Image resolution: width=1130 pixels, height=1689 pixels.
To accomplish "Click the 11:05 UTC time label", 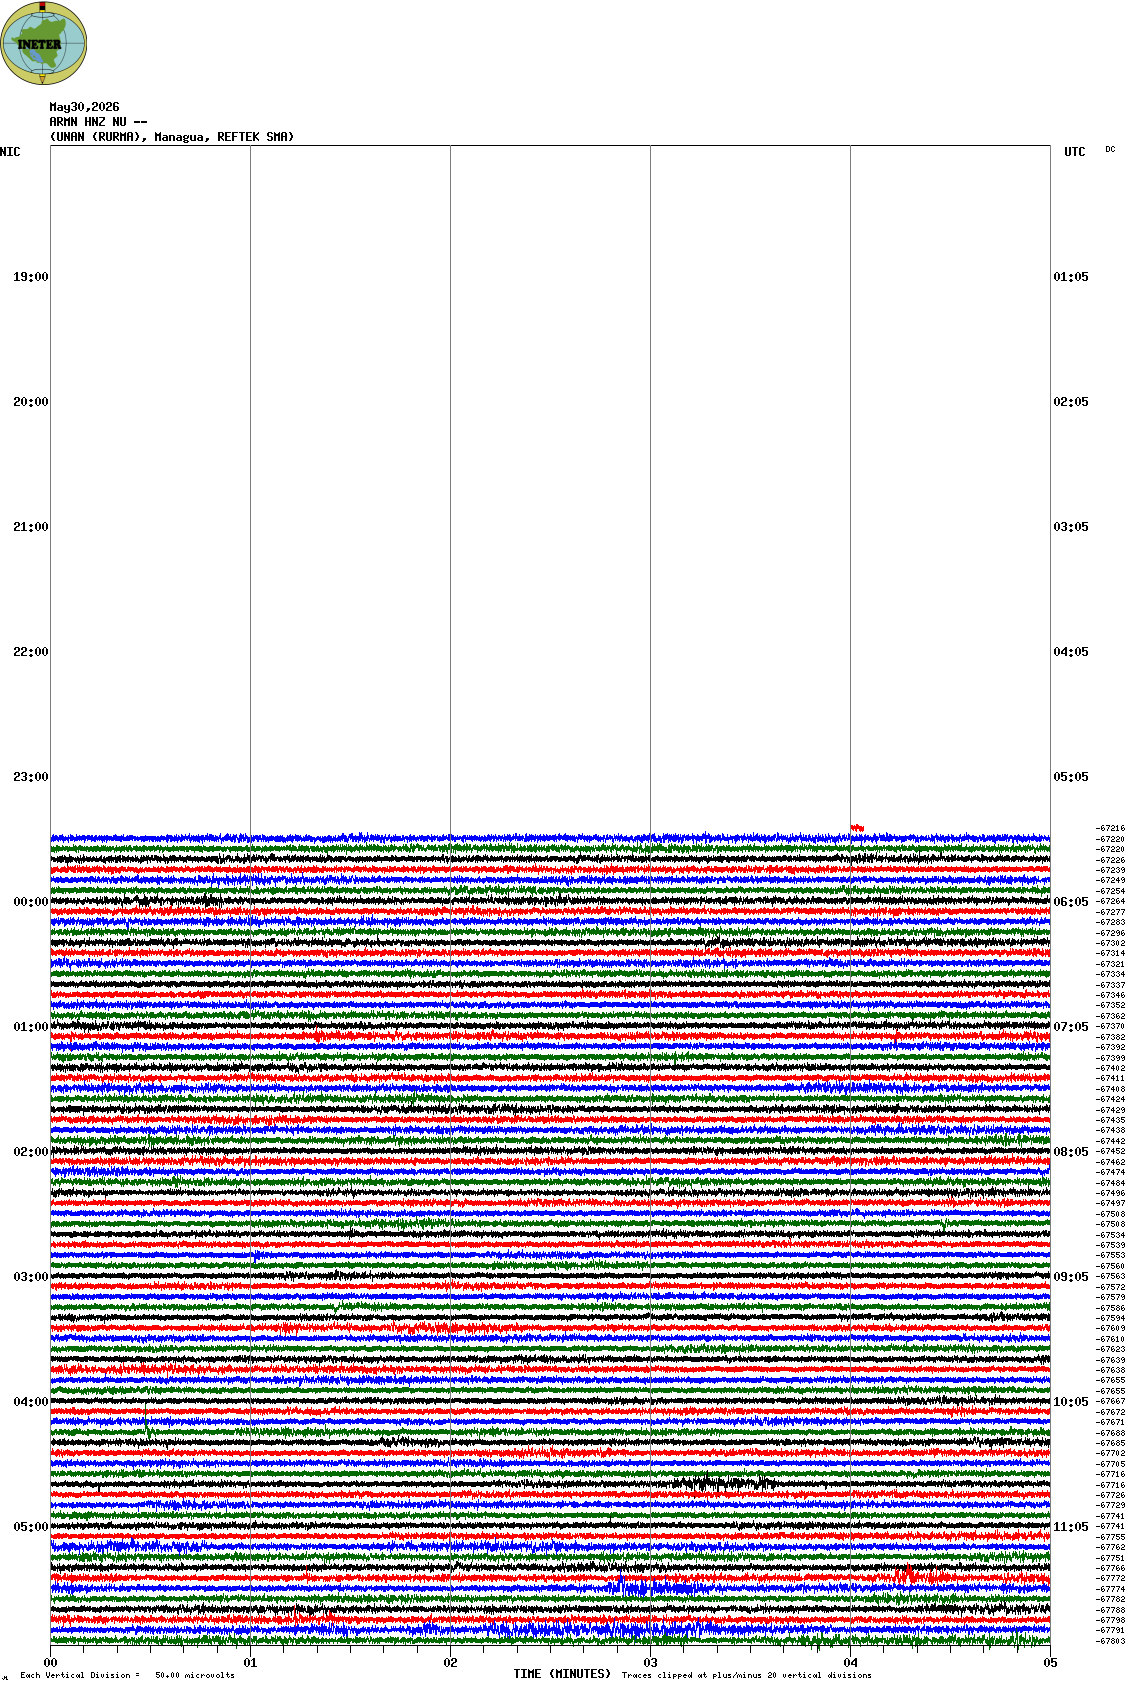I will point(1071,1527).
